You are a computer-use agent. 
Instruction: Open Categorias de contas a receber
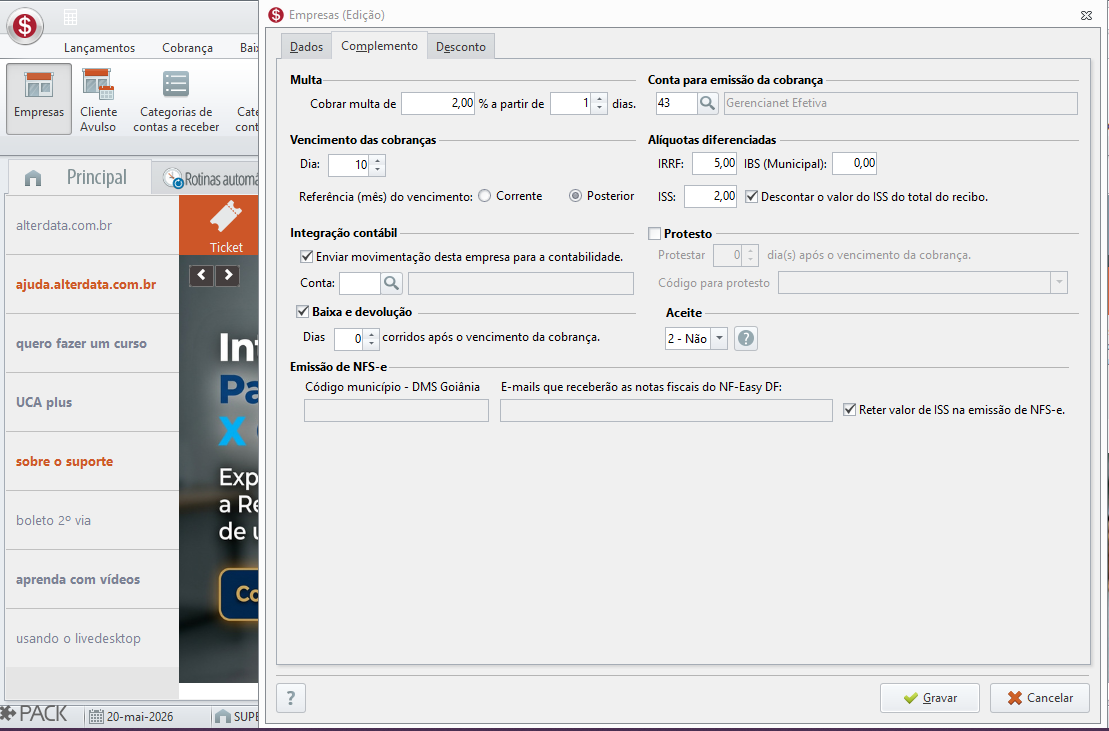point(176,99)
